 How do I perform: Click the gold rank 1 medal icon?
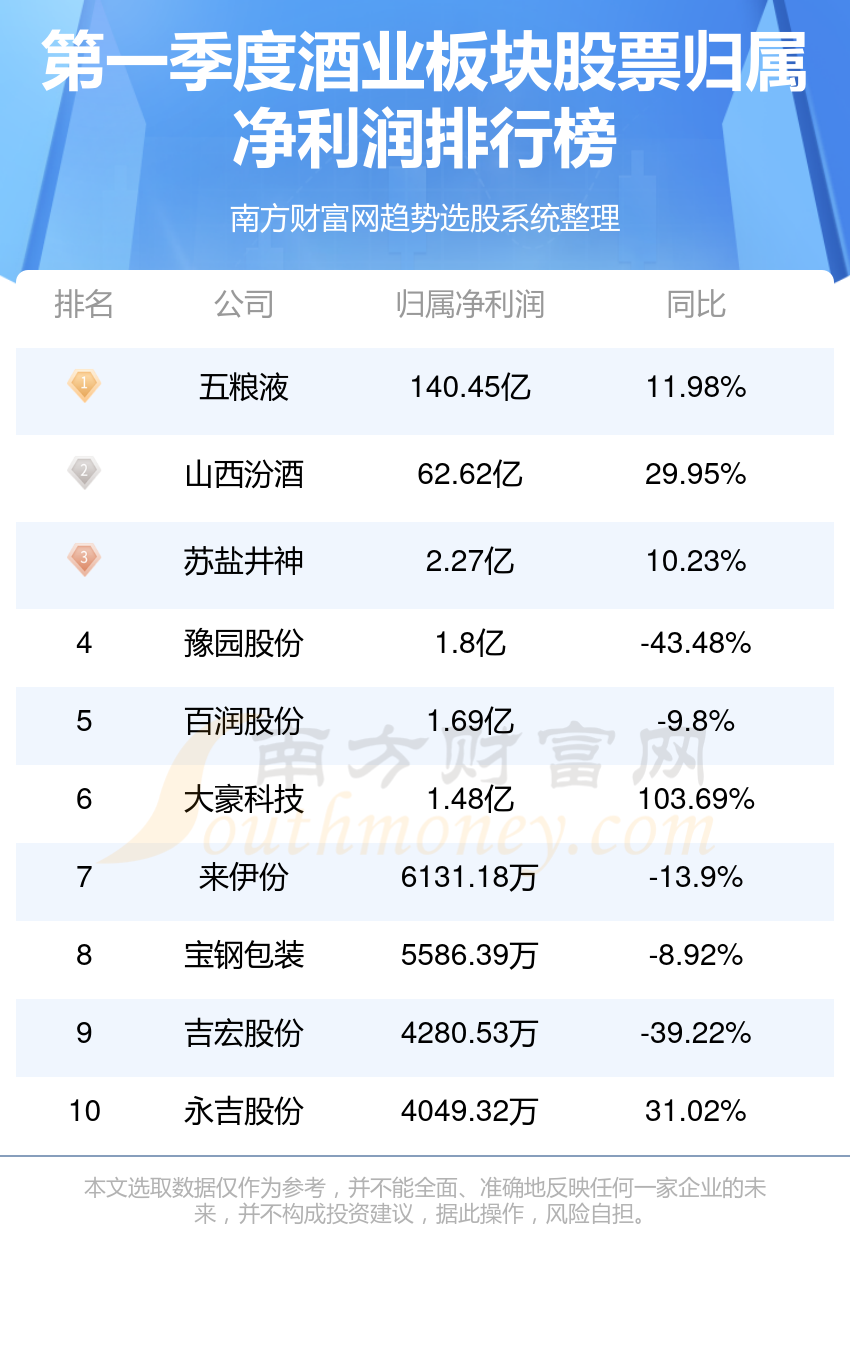click(x=84, y=385)
